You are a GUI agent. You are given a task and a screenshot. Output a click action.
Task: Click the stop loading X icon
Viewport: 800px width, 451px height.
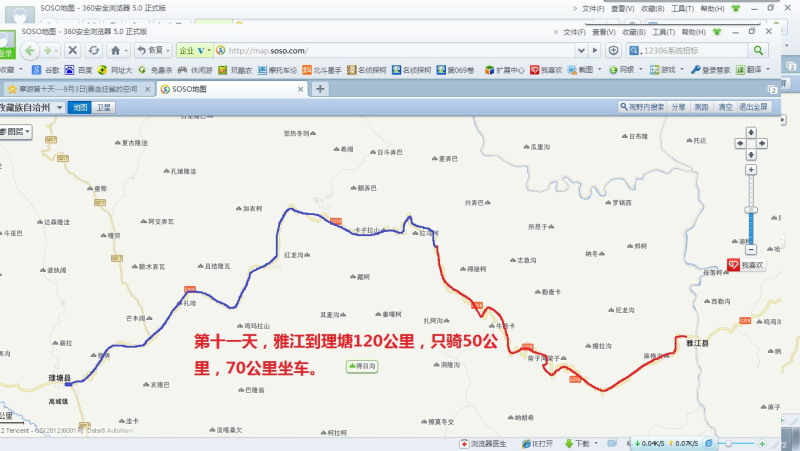(x=73, y=50)
